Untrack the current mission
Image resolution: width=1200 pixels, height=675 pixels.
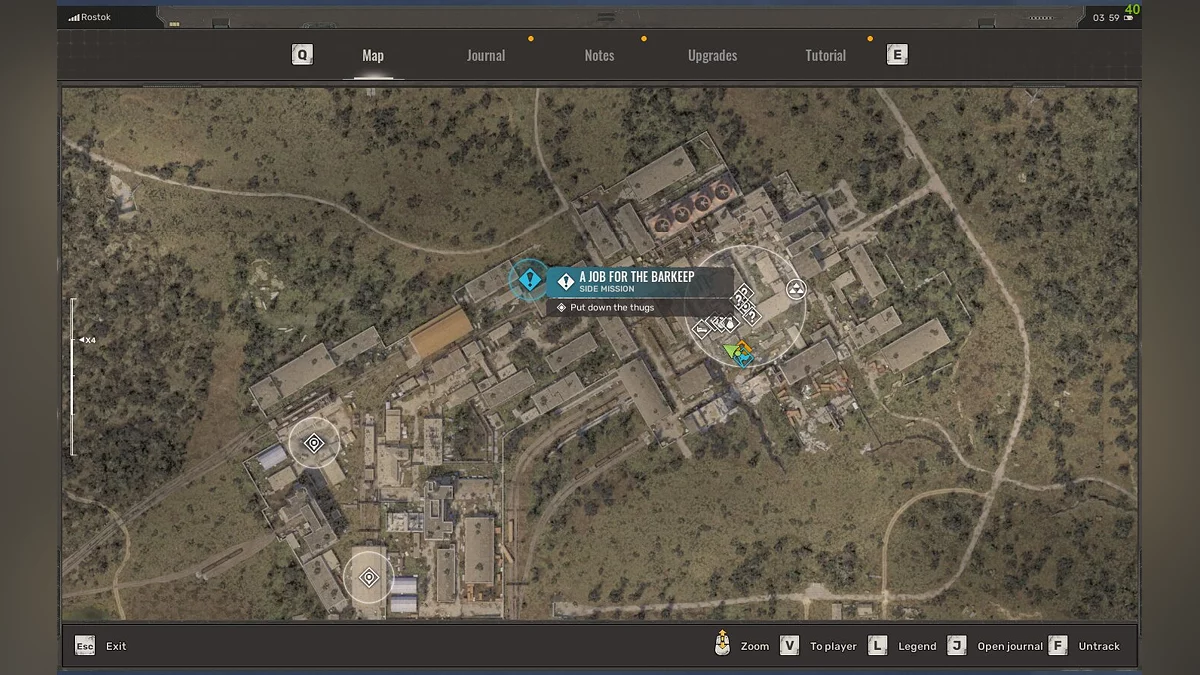[1099, 646]
